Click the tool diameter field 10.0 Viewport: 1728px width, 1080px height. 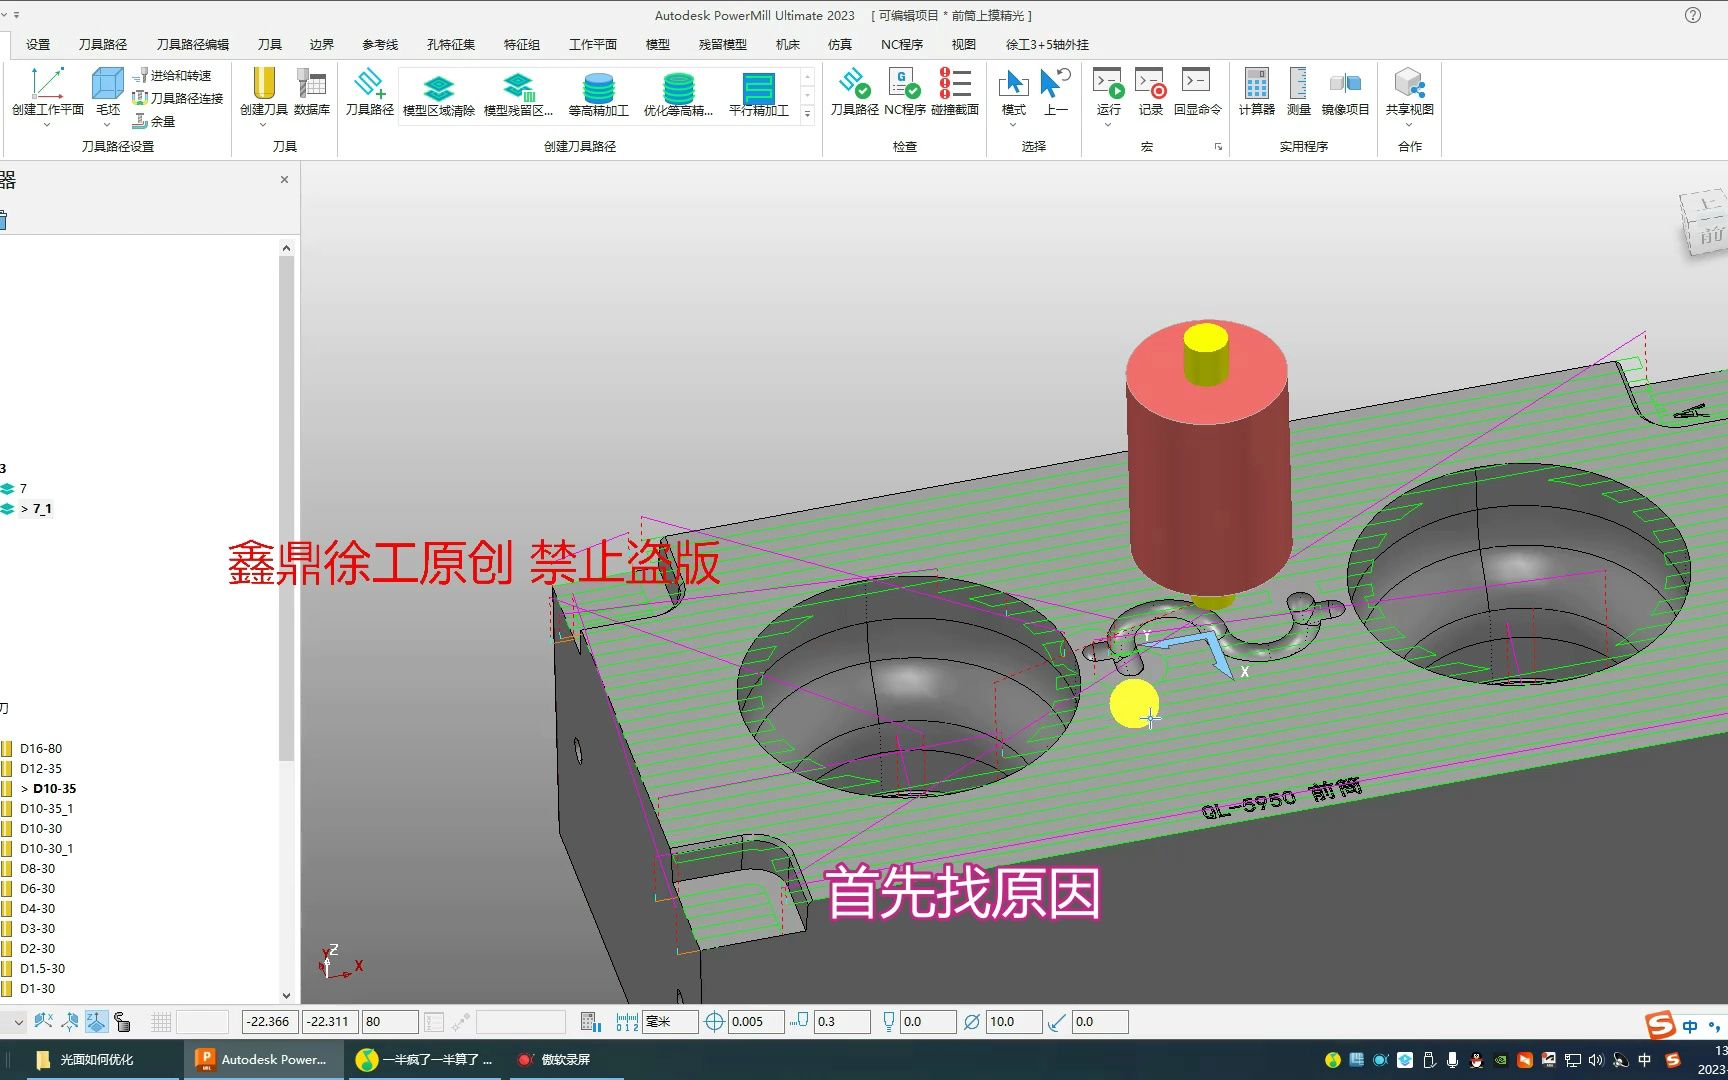tap(1014, 1022)
